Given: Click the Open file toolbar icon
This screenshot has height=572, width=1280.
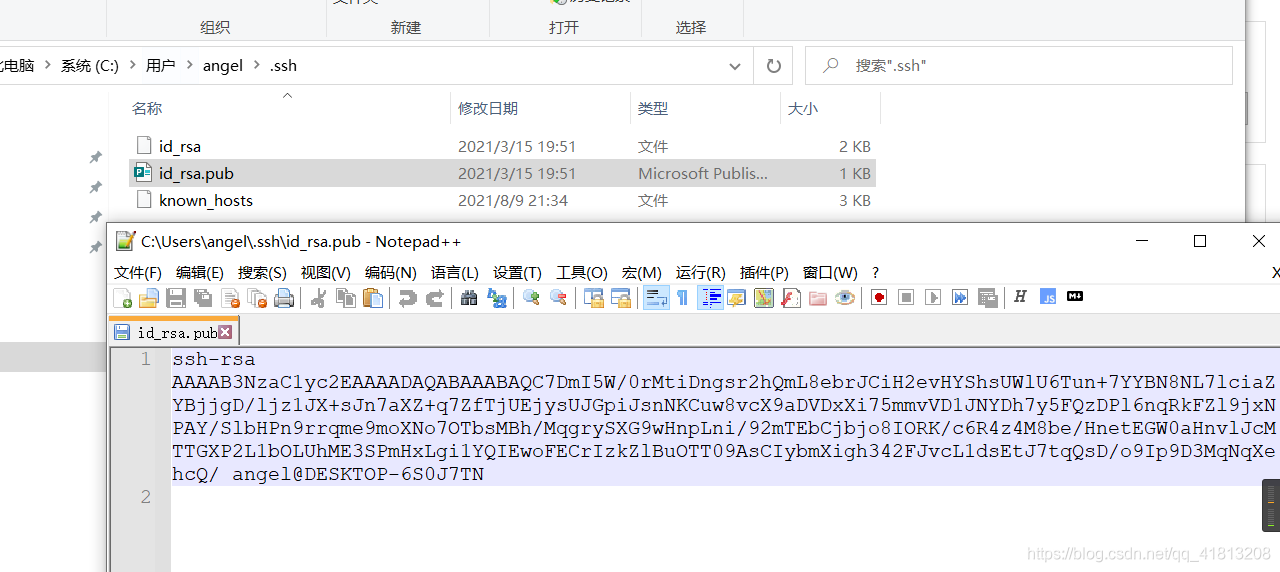Looking at the screenshot, I should [149, 298].
